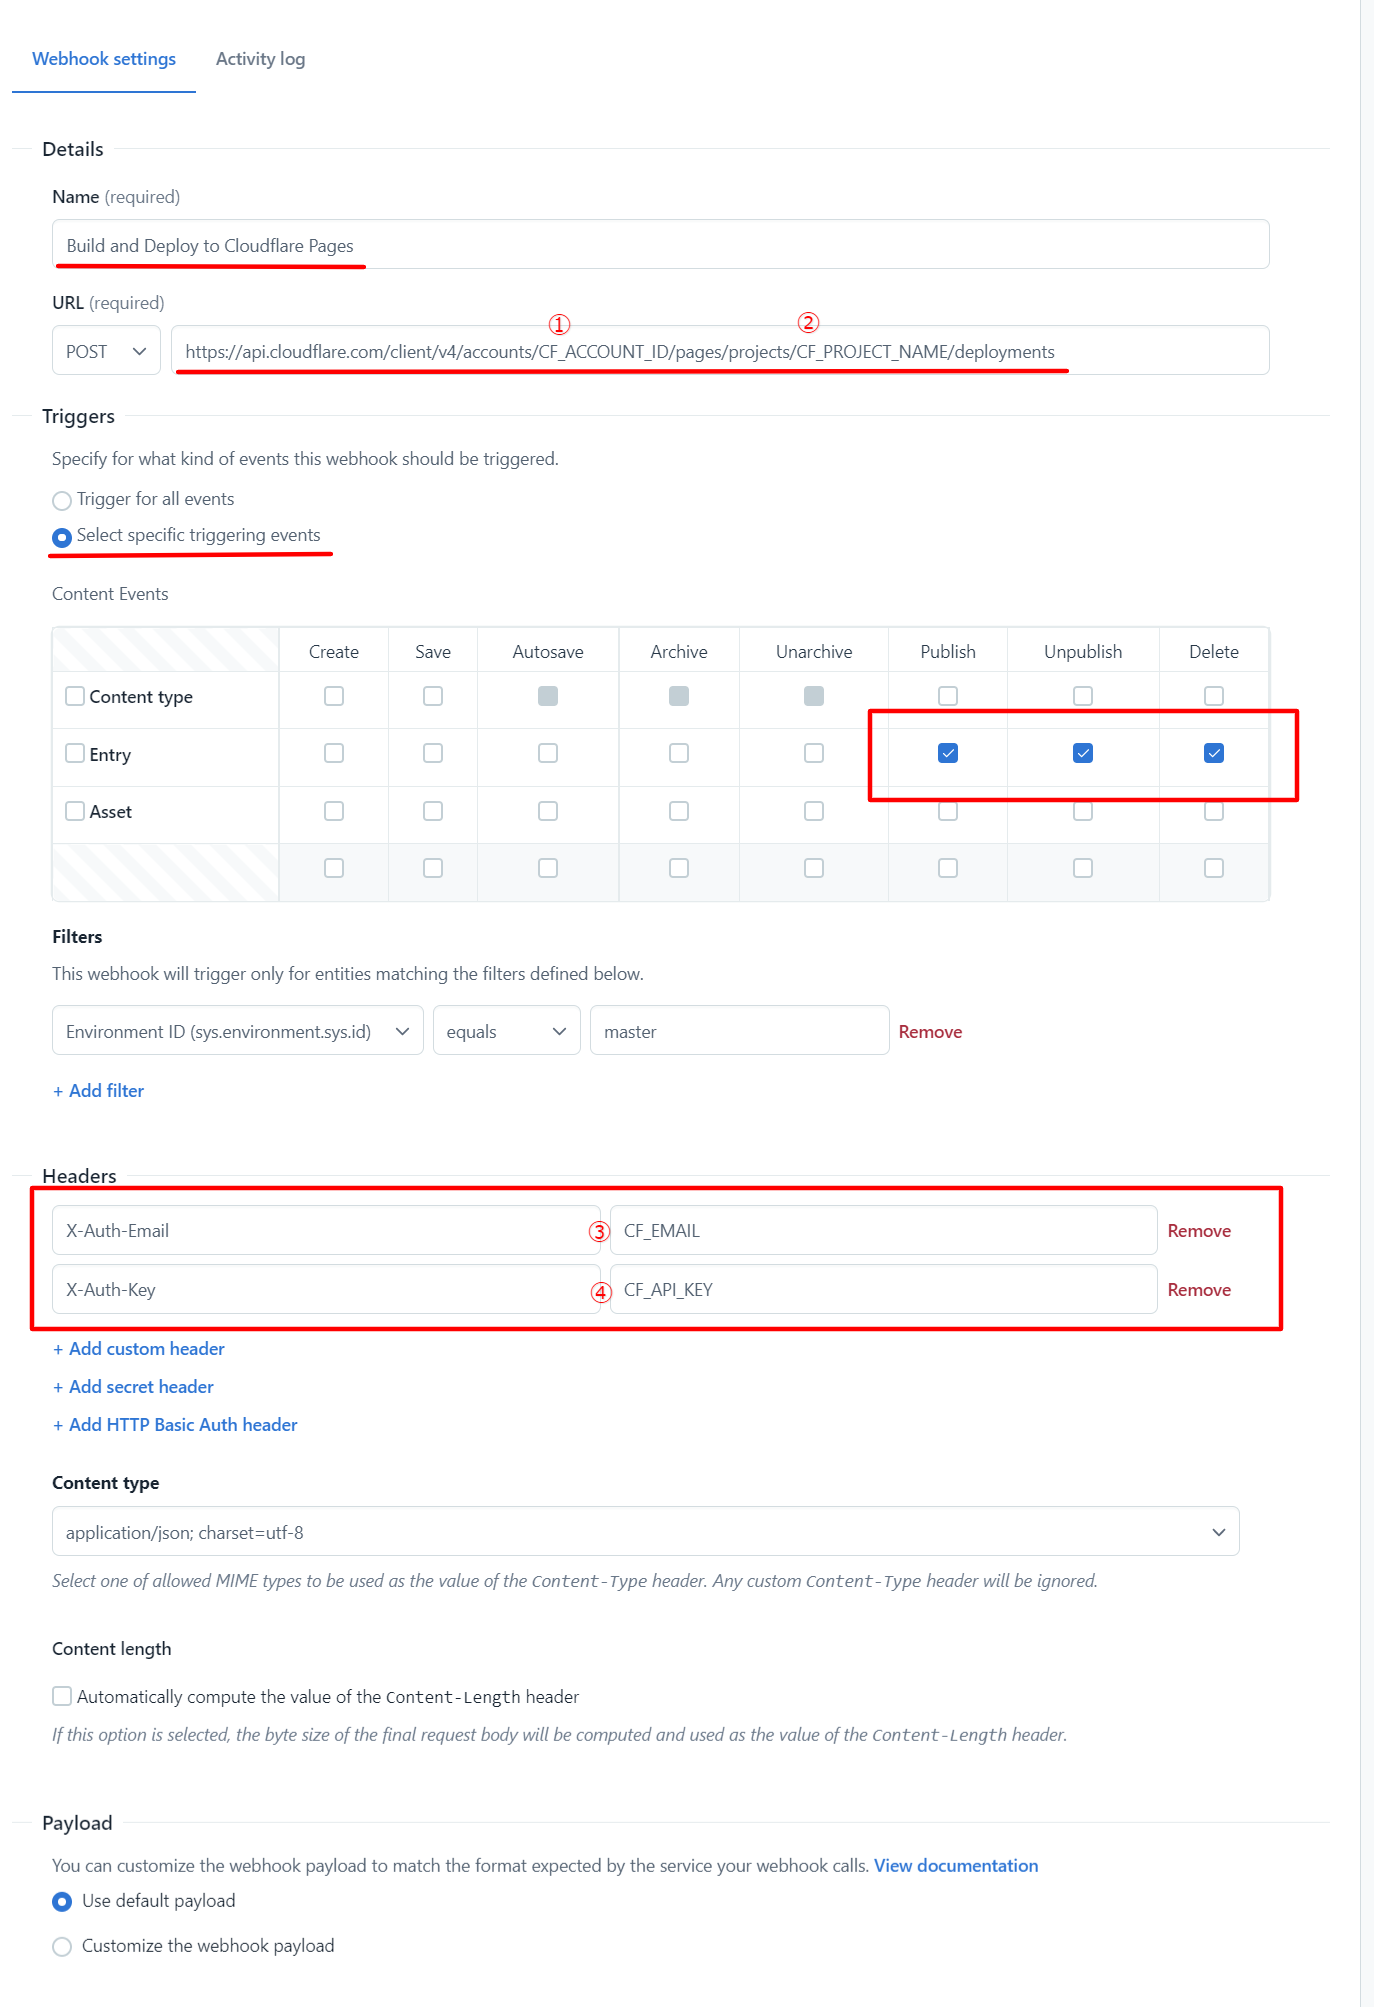
Task: Check Asset Create checkbox
Action: pos(334,811)
